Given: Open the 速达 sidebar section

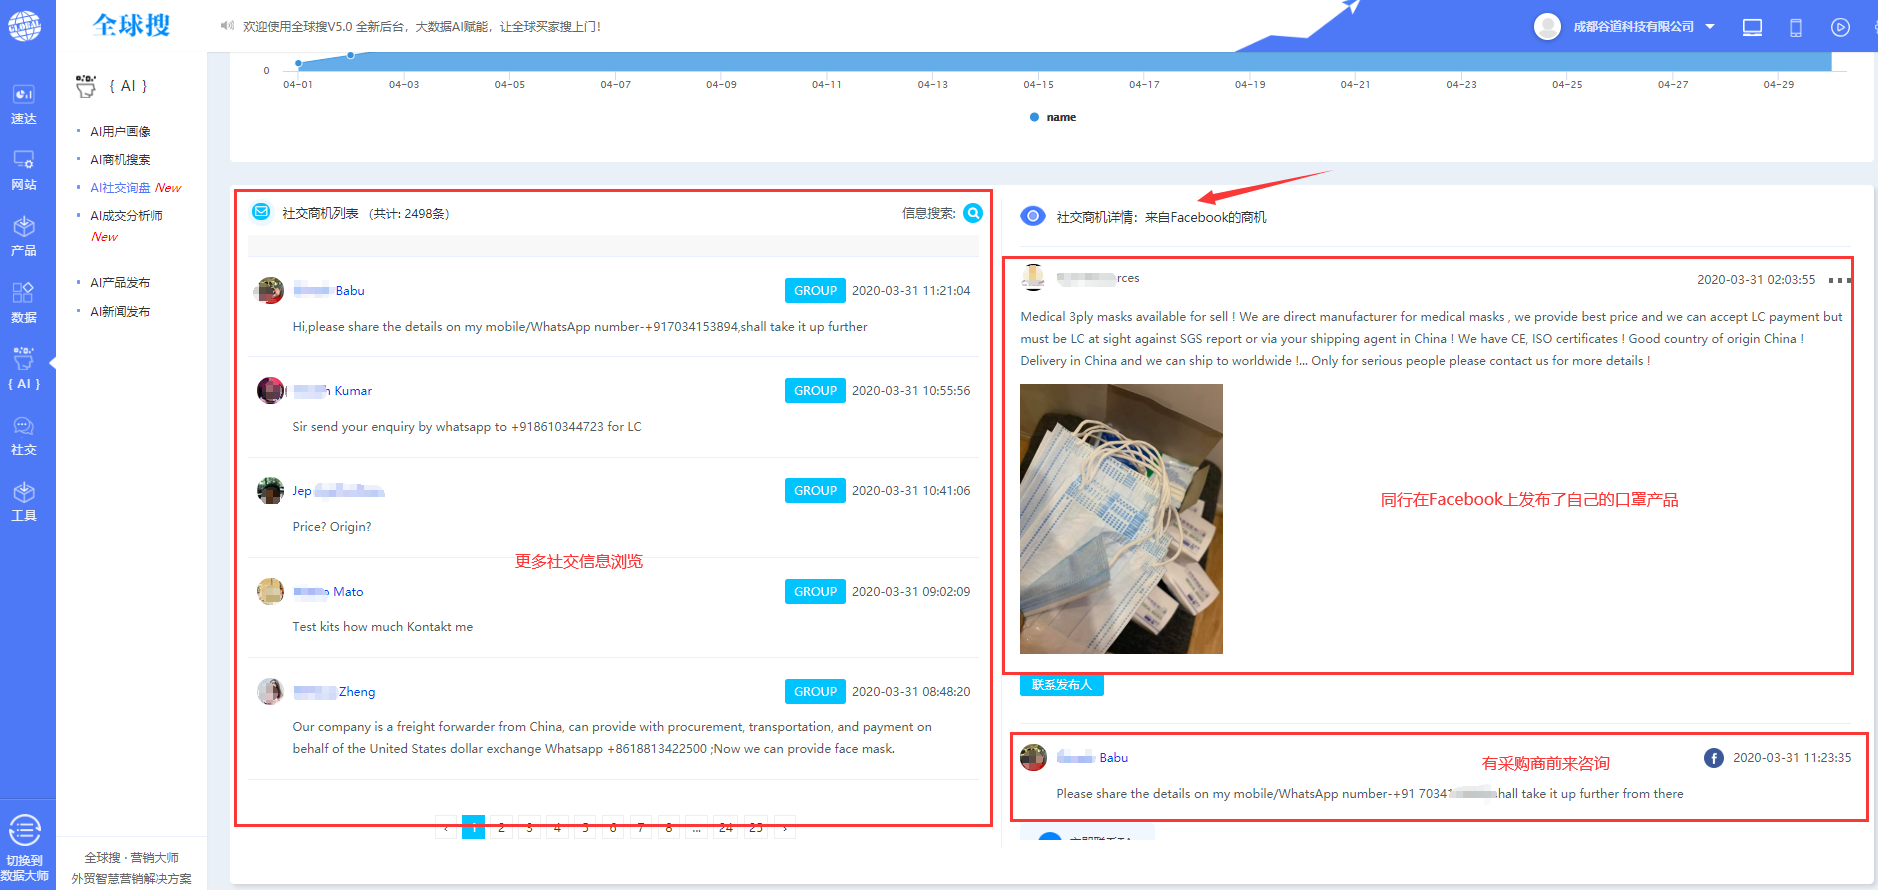Looking at the screenshot, I should [24, 104].
